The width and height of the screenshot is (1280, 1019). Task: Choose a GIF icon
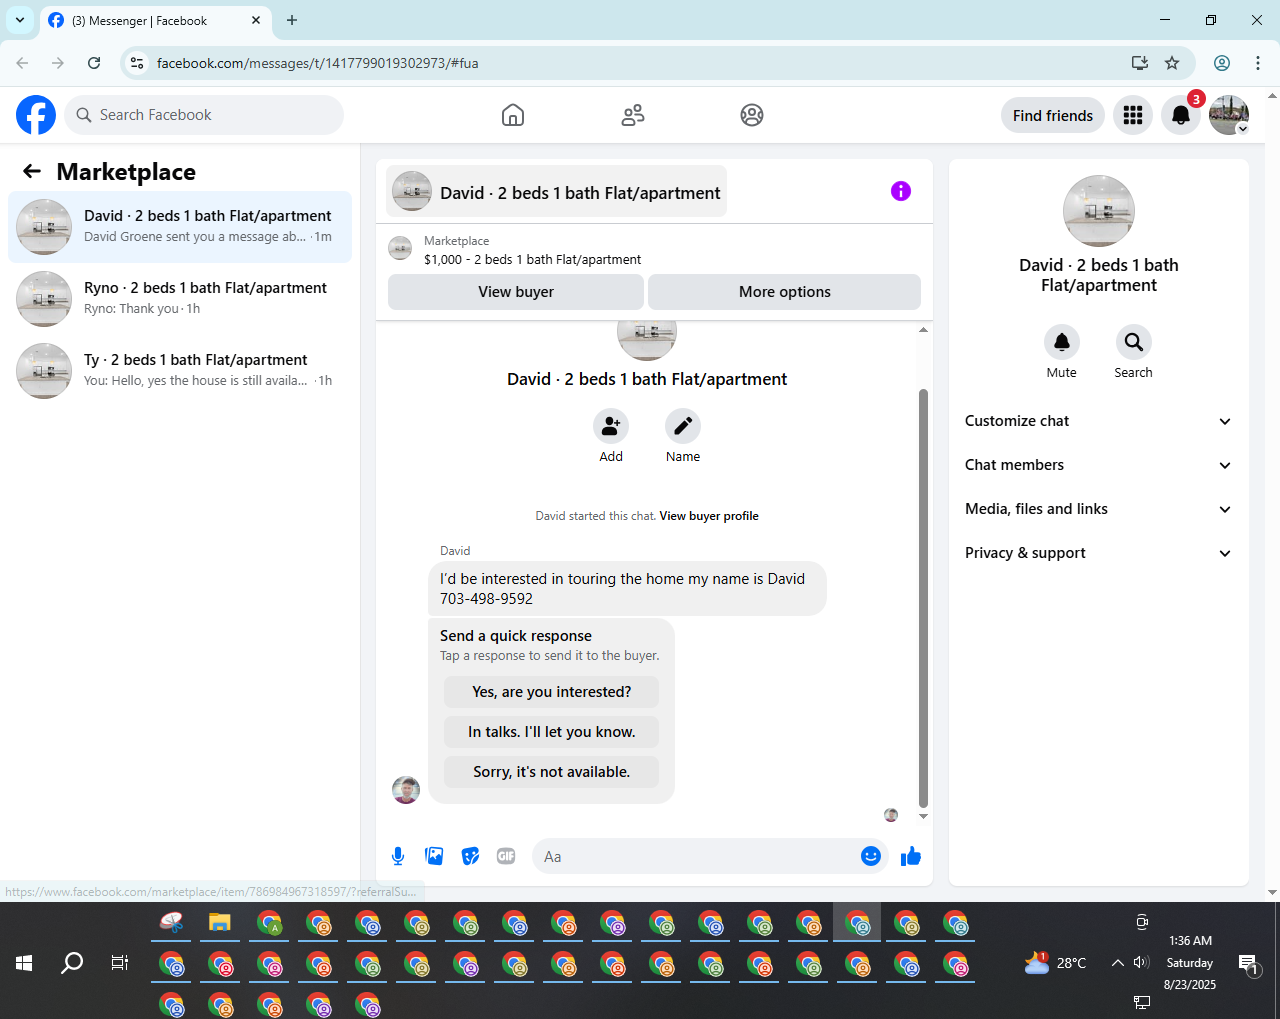coord(506,856)
